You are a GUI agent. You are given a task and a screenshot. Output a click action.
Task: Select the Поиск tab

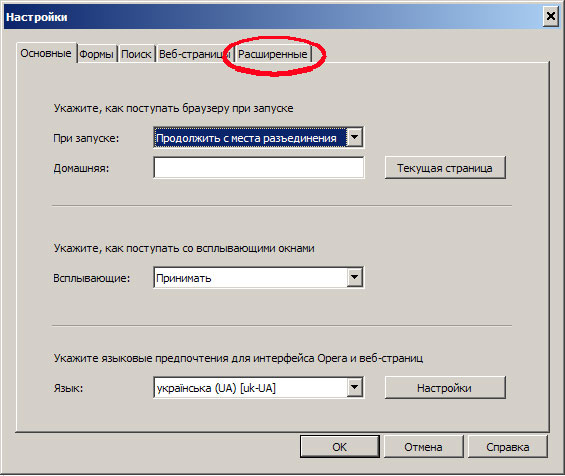[136, 54]
